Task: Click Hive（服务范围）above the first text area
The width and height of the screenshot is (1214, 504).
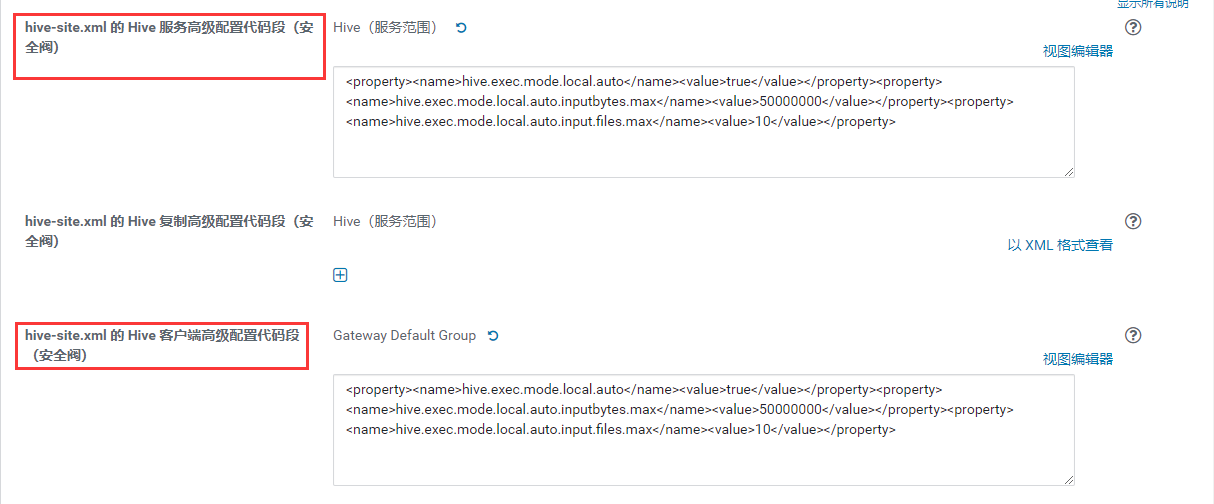Action: [x=385, y=27]
